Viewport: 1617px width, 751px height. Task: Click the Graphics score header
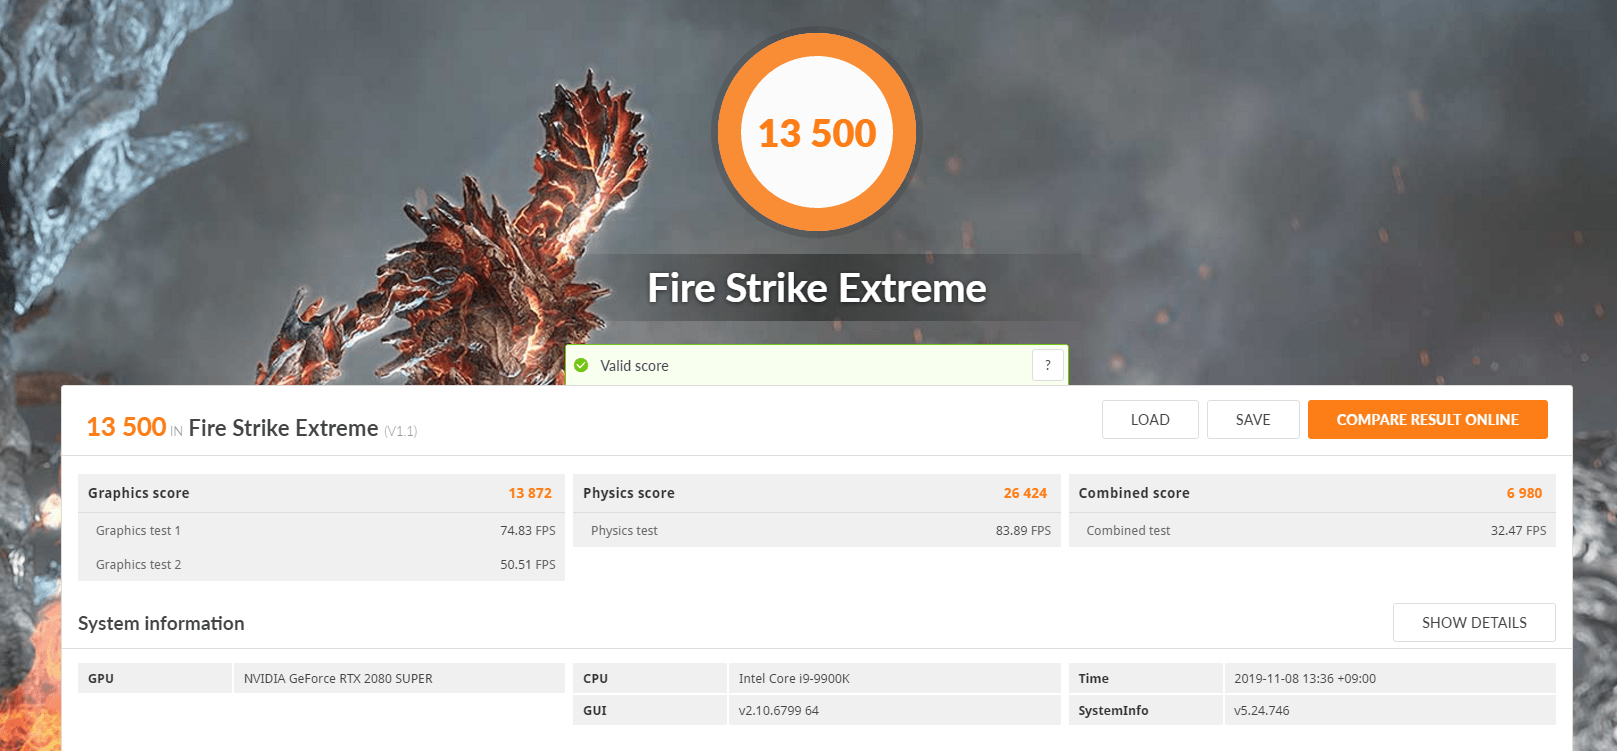[x=321, y=493]
